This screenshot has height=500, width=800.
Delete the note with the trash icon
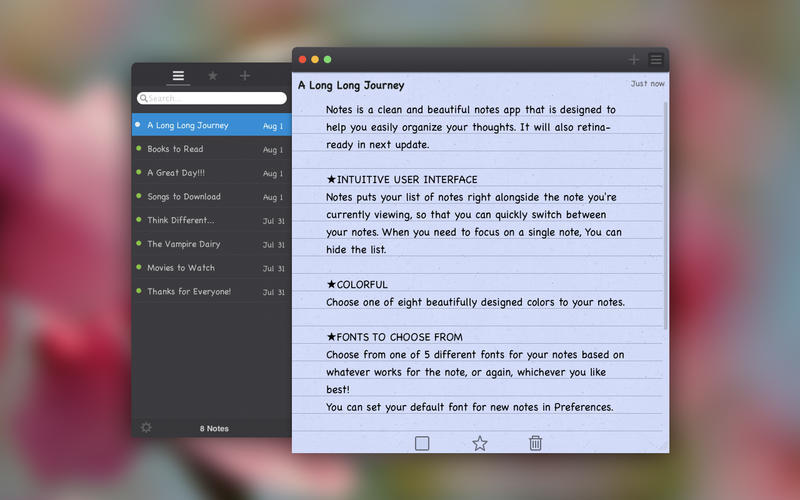[x=536, y=443]
